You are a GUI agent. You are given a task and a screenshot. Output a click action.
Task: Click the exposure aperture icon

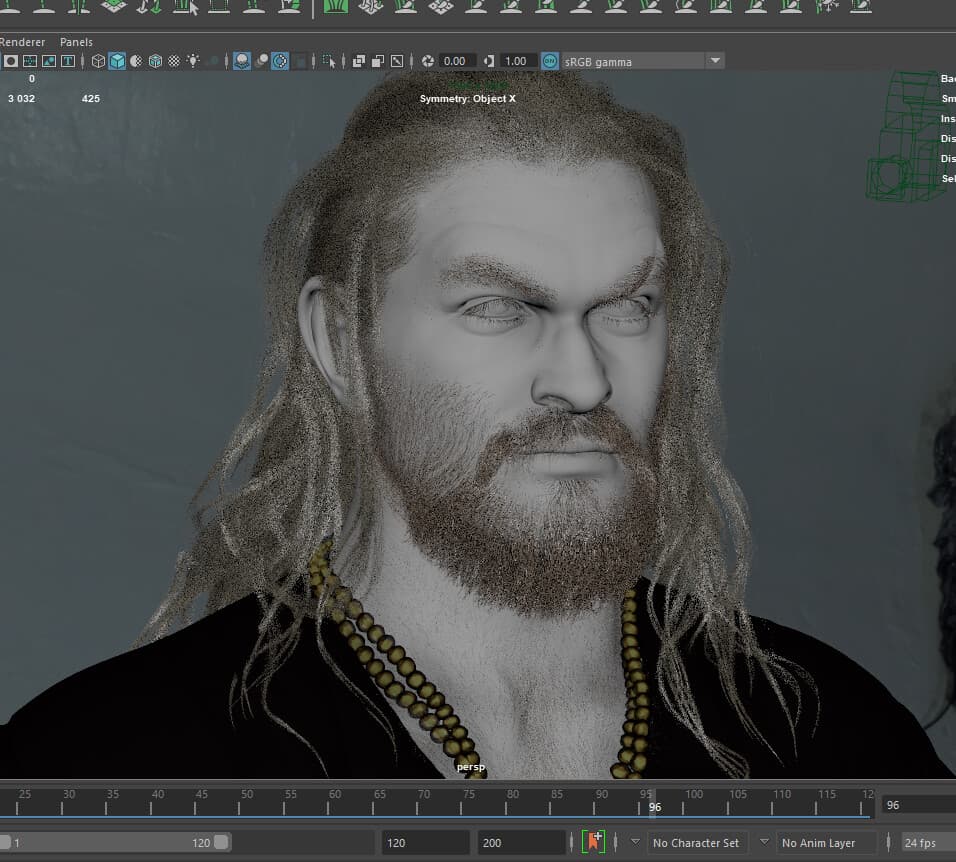click(428, 61)
